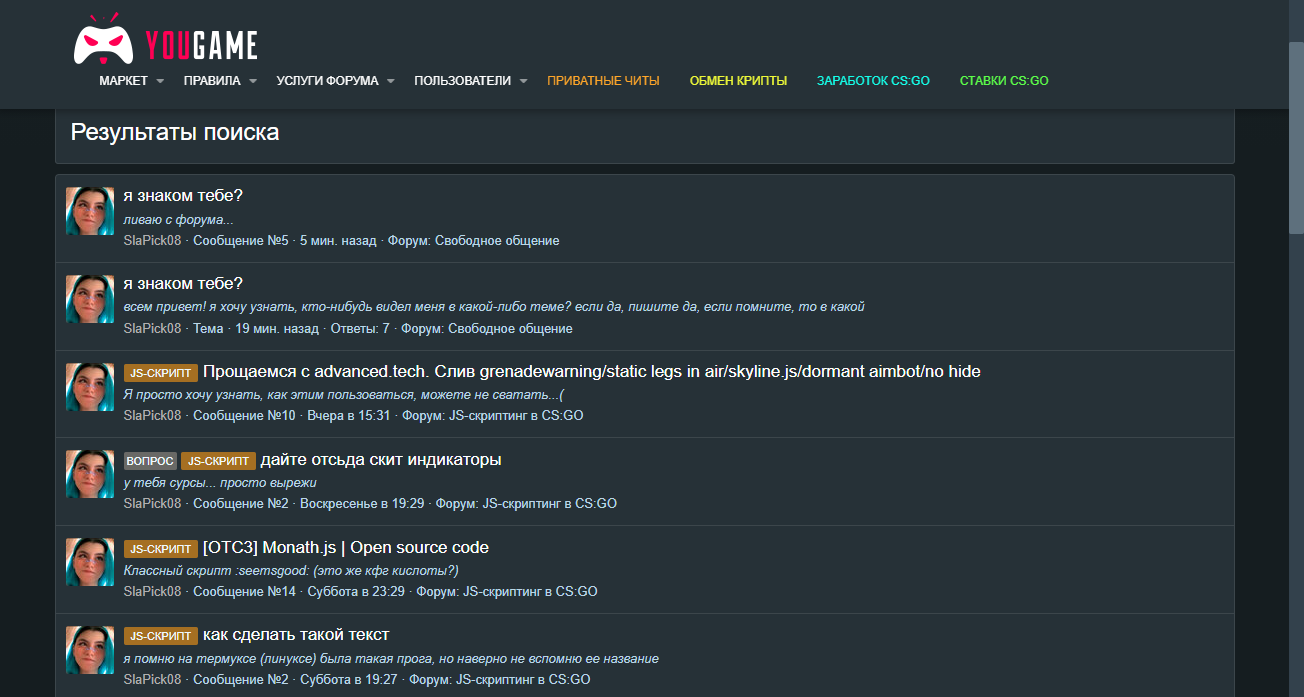Screen dimensions: 1304x697
Task: Open 'дайте отсьда скит индикаторы' thread
Action: [x=381, y=460]
